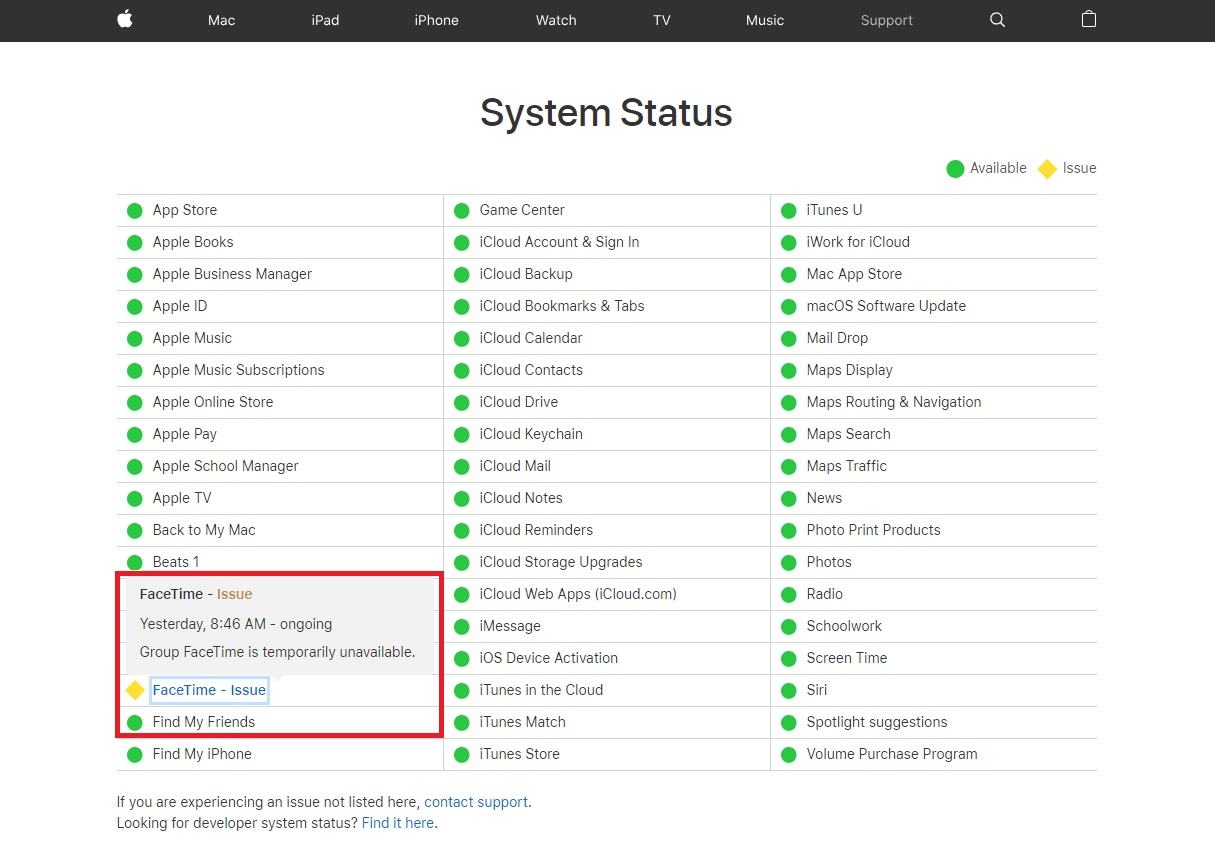Click the 'iCloud Storage Upgrades' service name

(x=561, y=562)
